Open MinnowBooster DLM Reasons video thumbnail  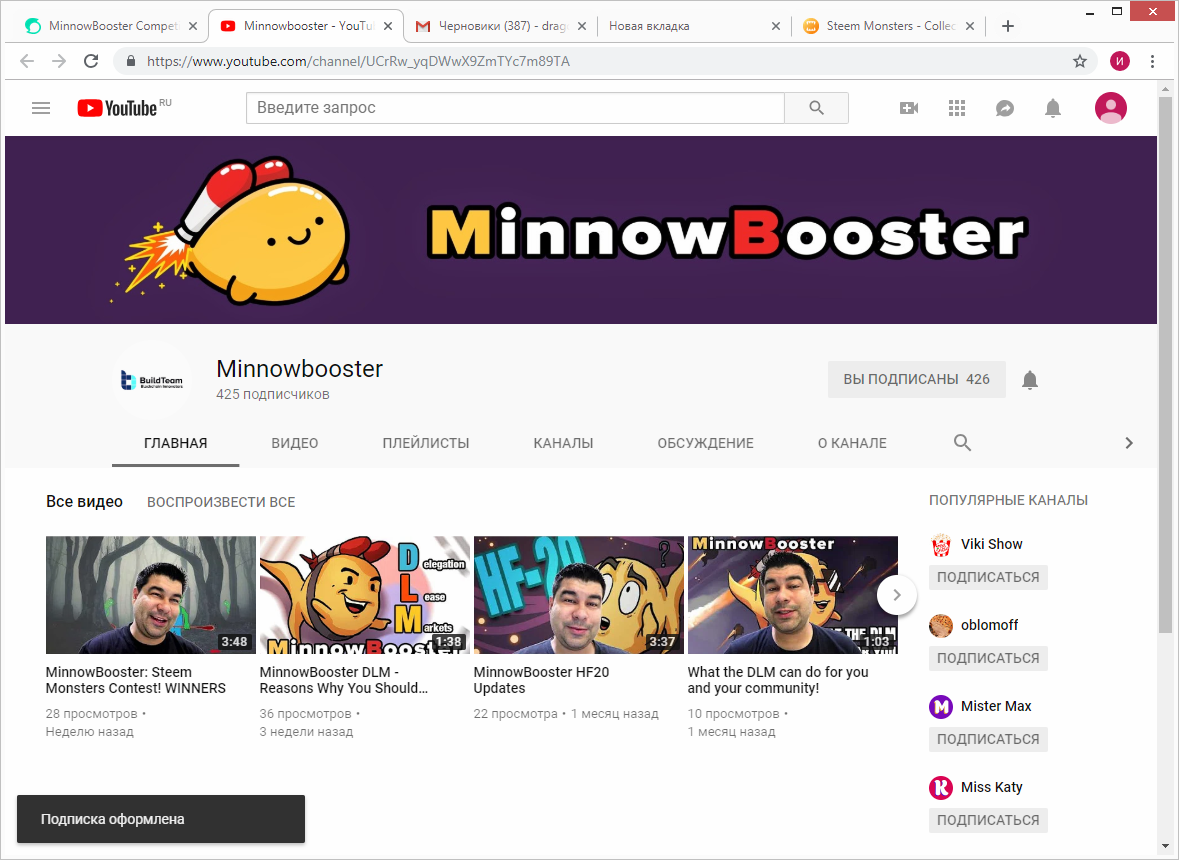click(x=365, y=595)
